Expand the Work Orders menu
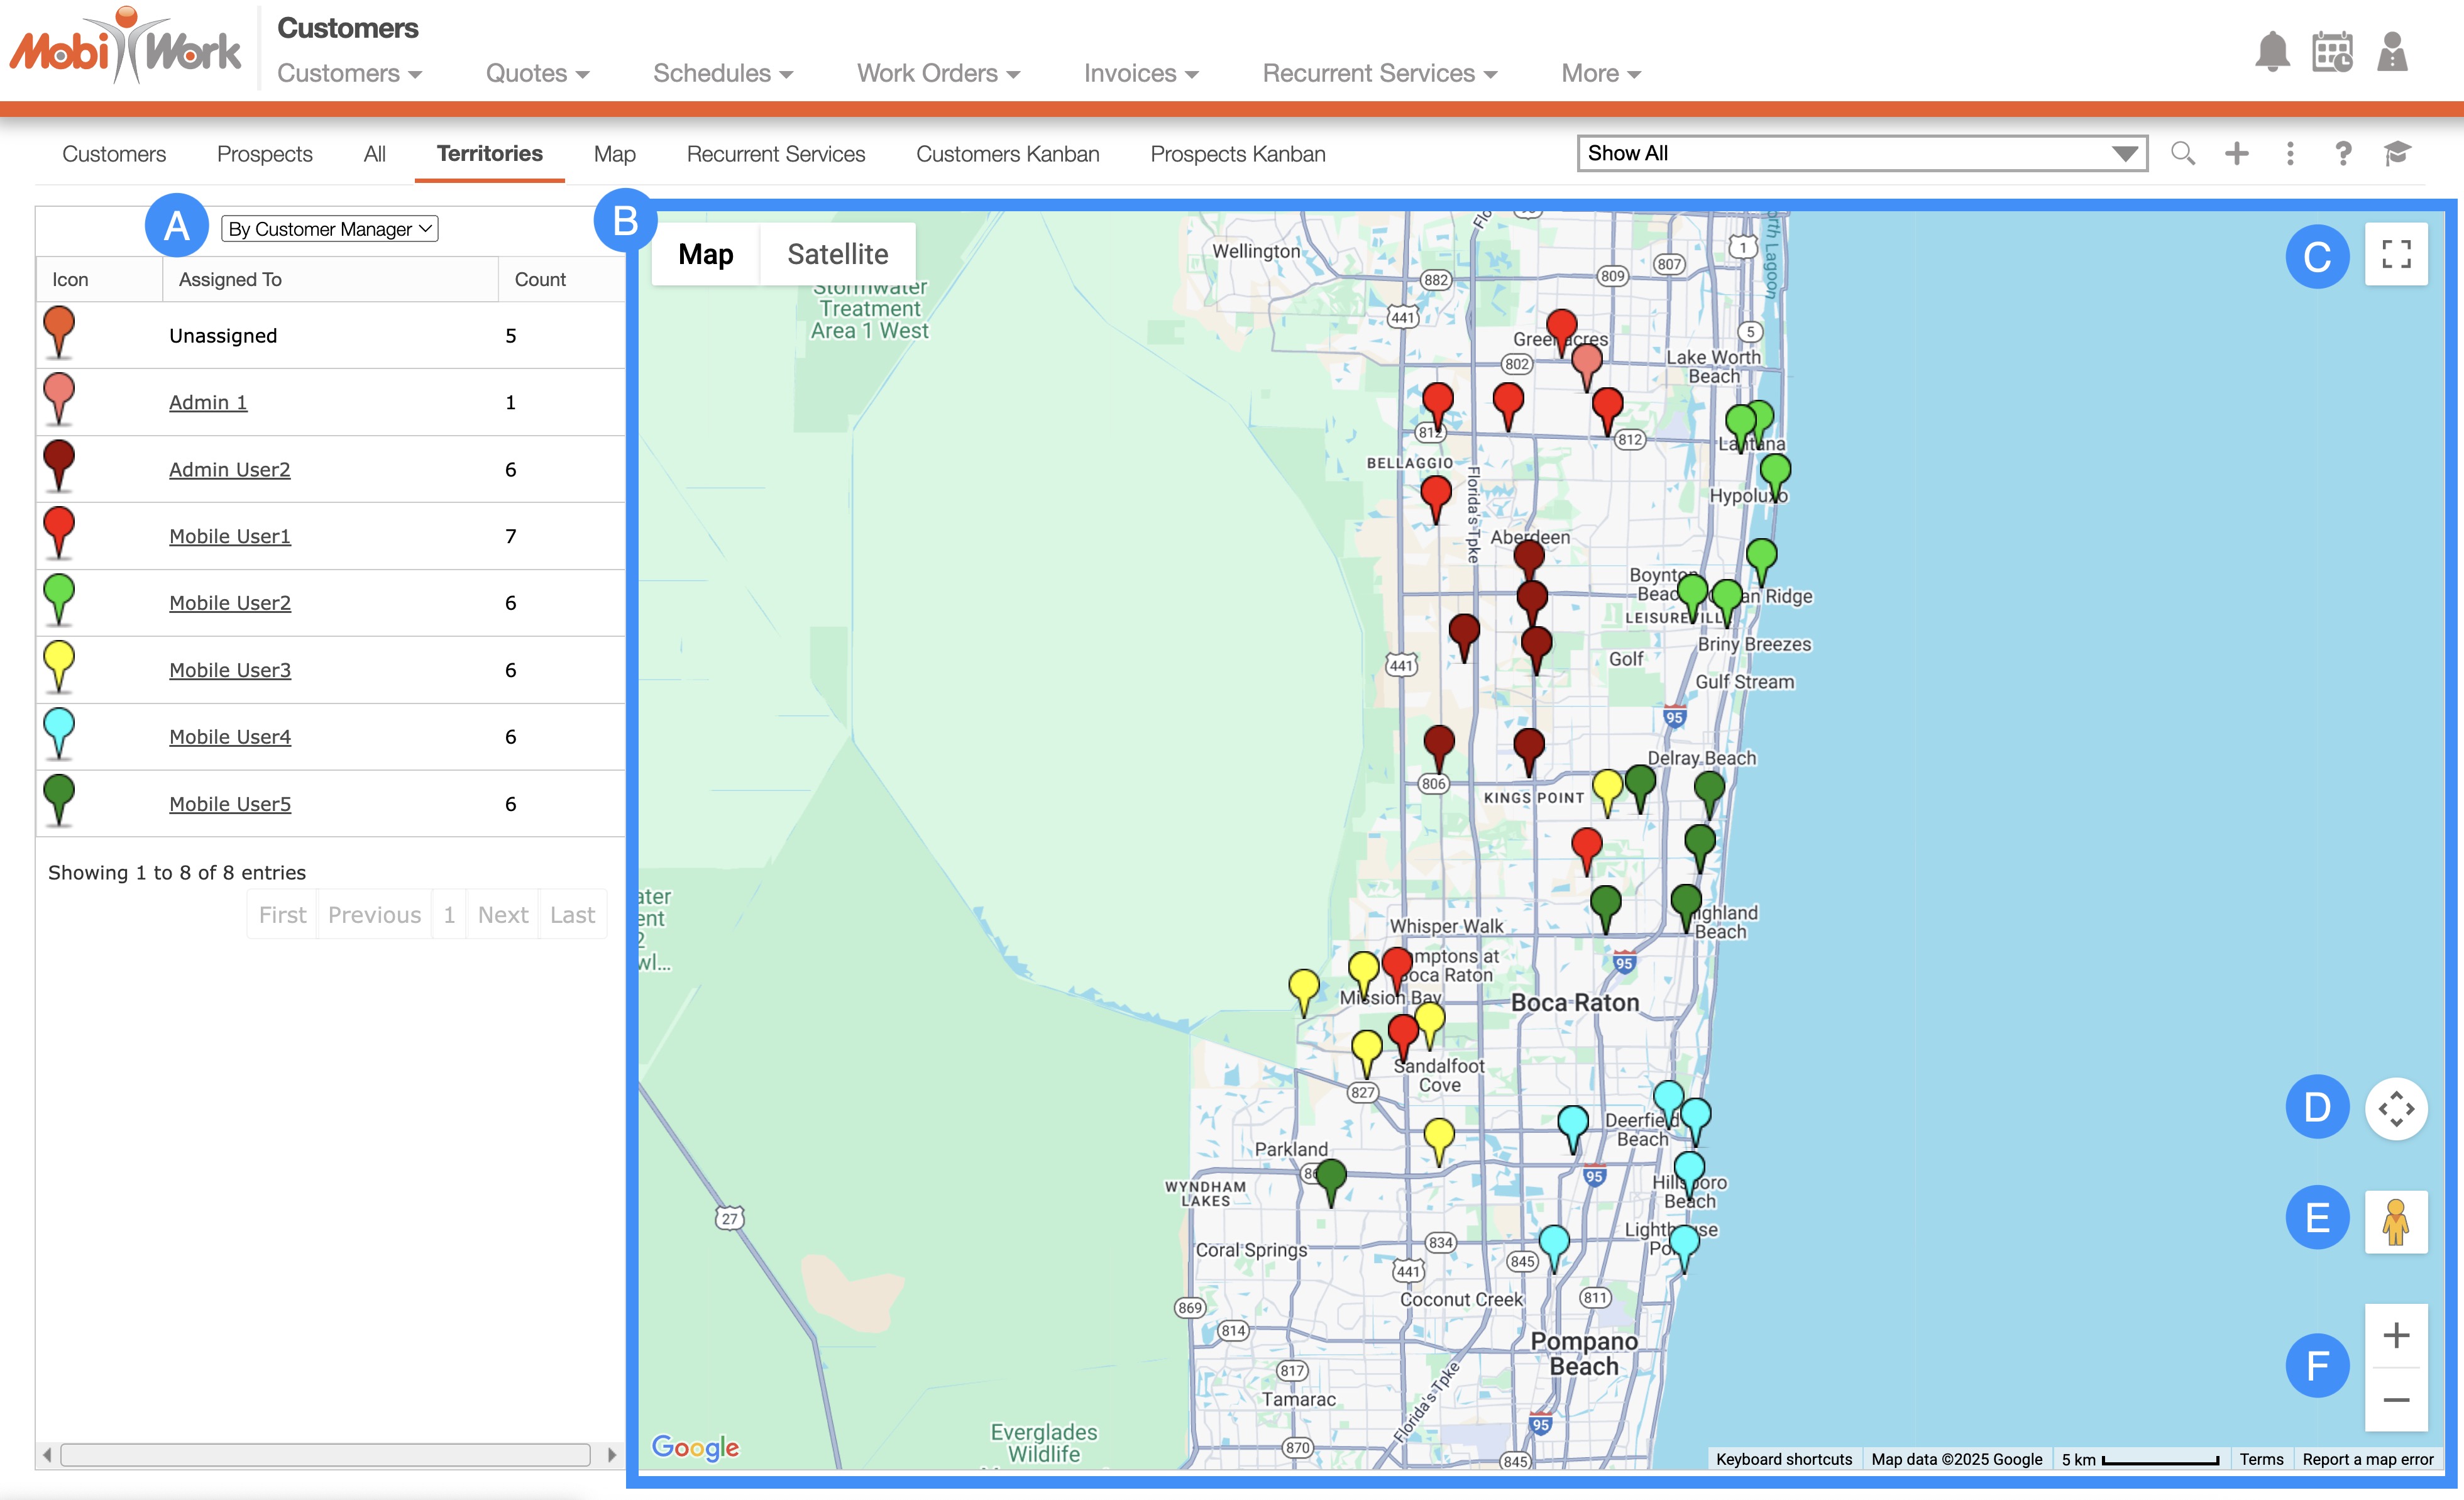2464x1500 pixels. pyautogui.click(x=938, y=73)
